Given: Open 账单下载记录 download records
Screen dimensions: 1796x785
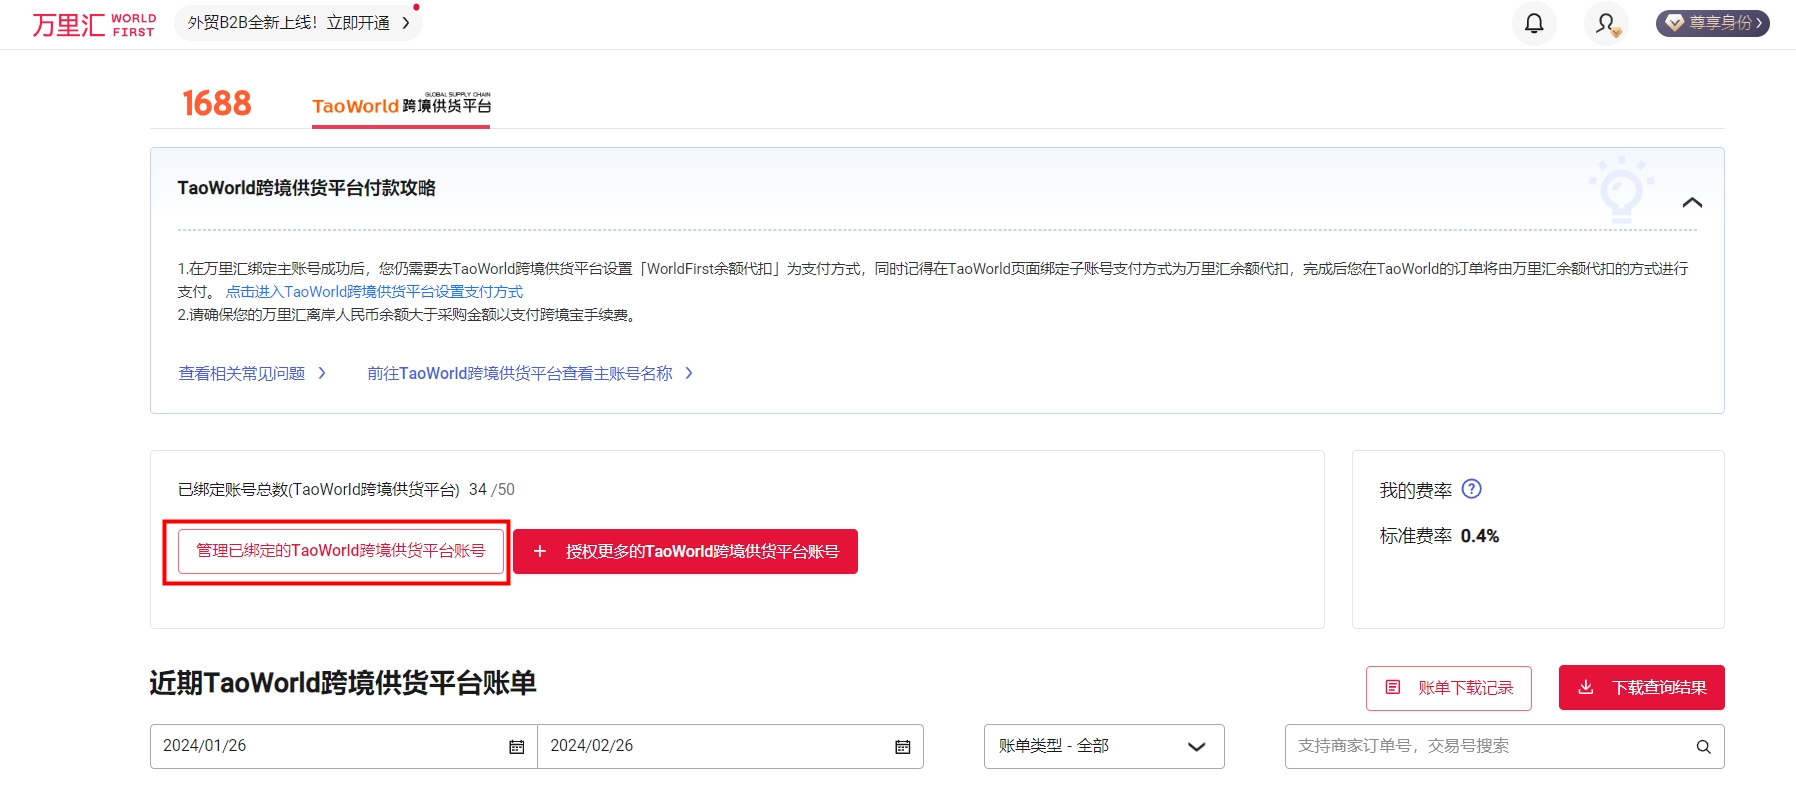Looking at the screenshot, I should (1448, 688).
